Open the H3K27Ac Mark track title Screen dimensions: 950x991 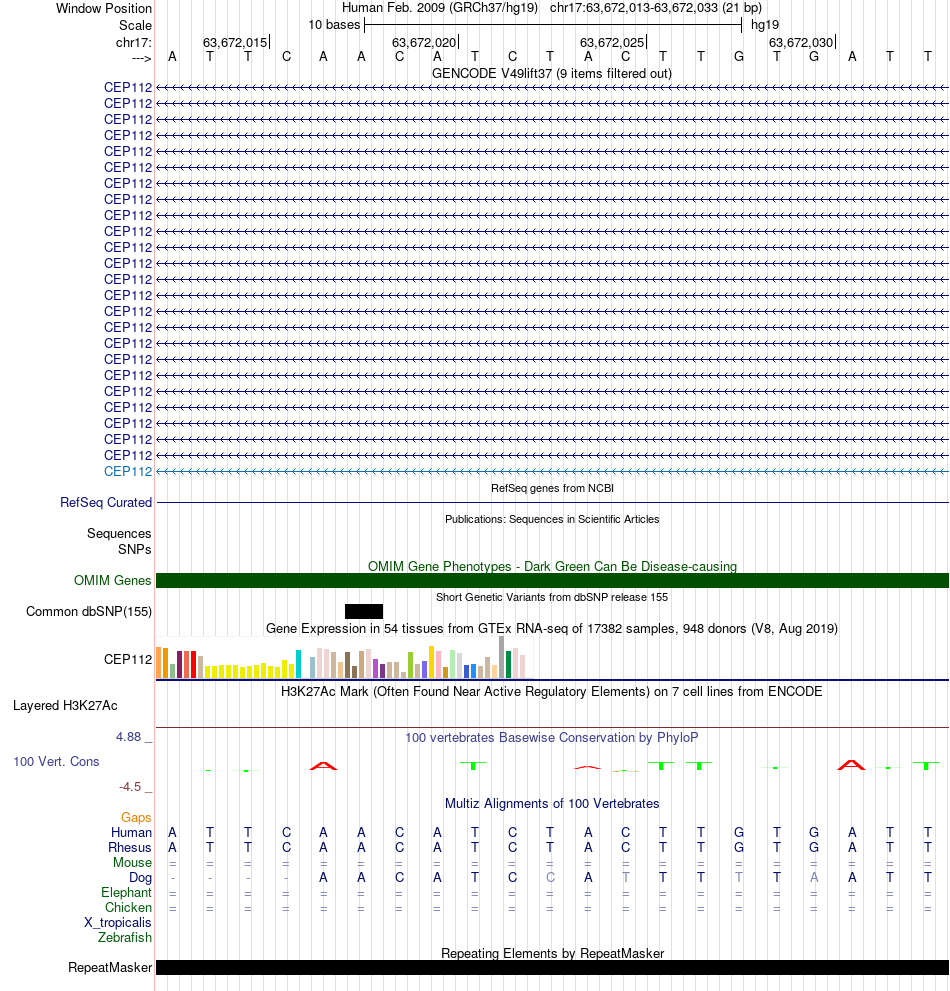[x=552, y=691]
